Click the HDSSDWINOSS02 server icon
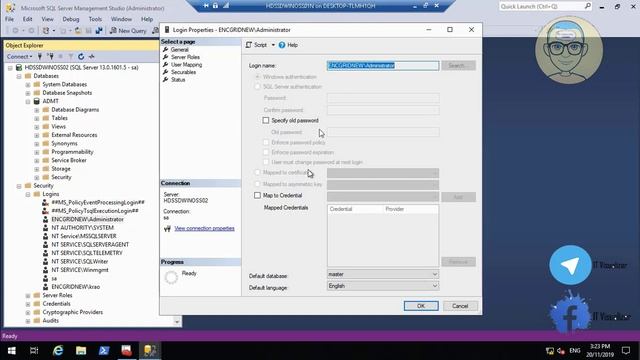 coord(19,67)
